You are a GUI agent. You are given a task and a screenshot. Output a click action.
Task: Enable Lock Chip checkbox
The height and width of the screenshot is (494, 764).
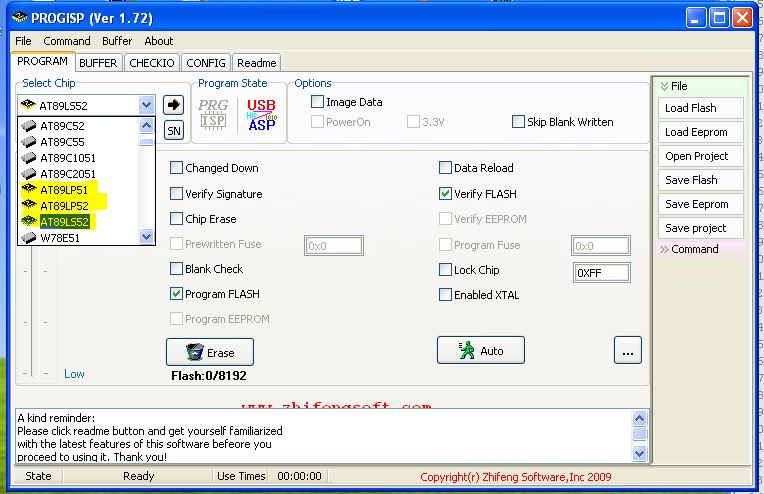[445, 269]
